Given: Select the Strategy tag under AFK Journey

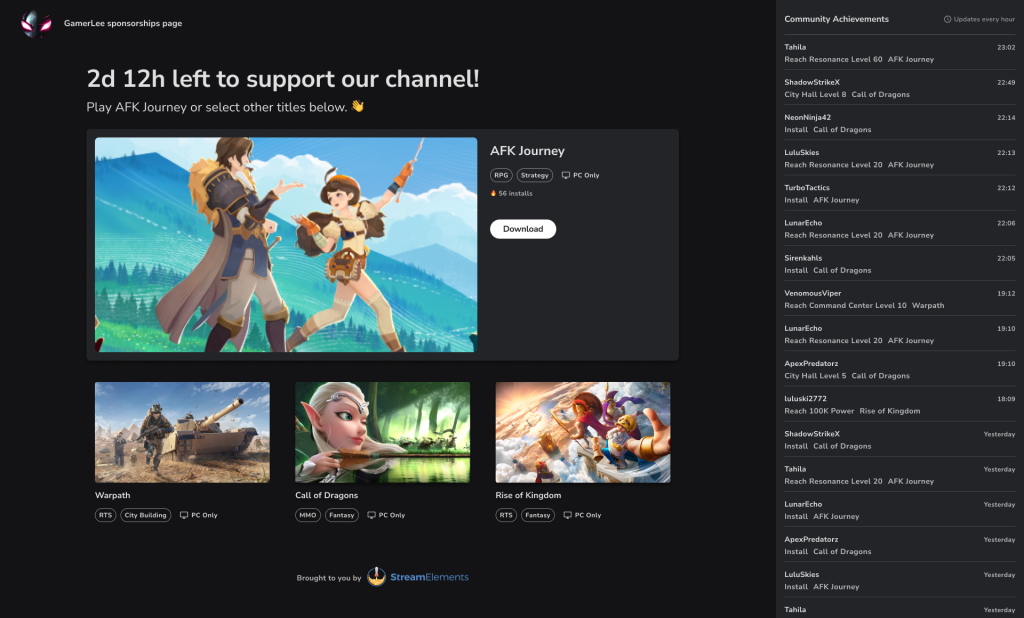Looking at the screenshot, I should click(x=535, y=175).
